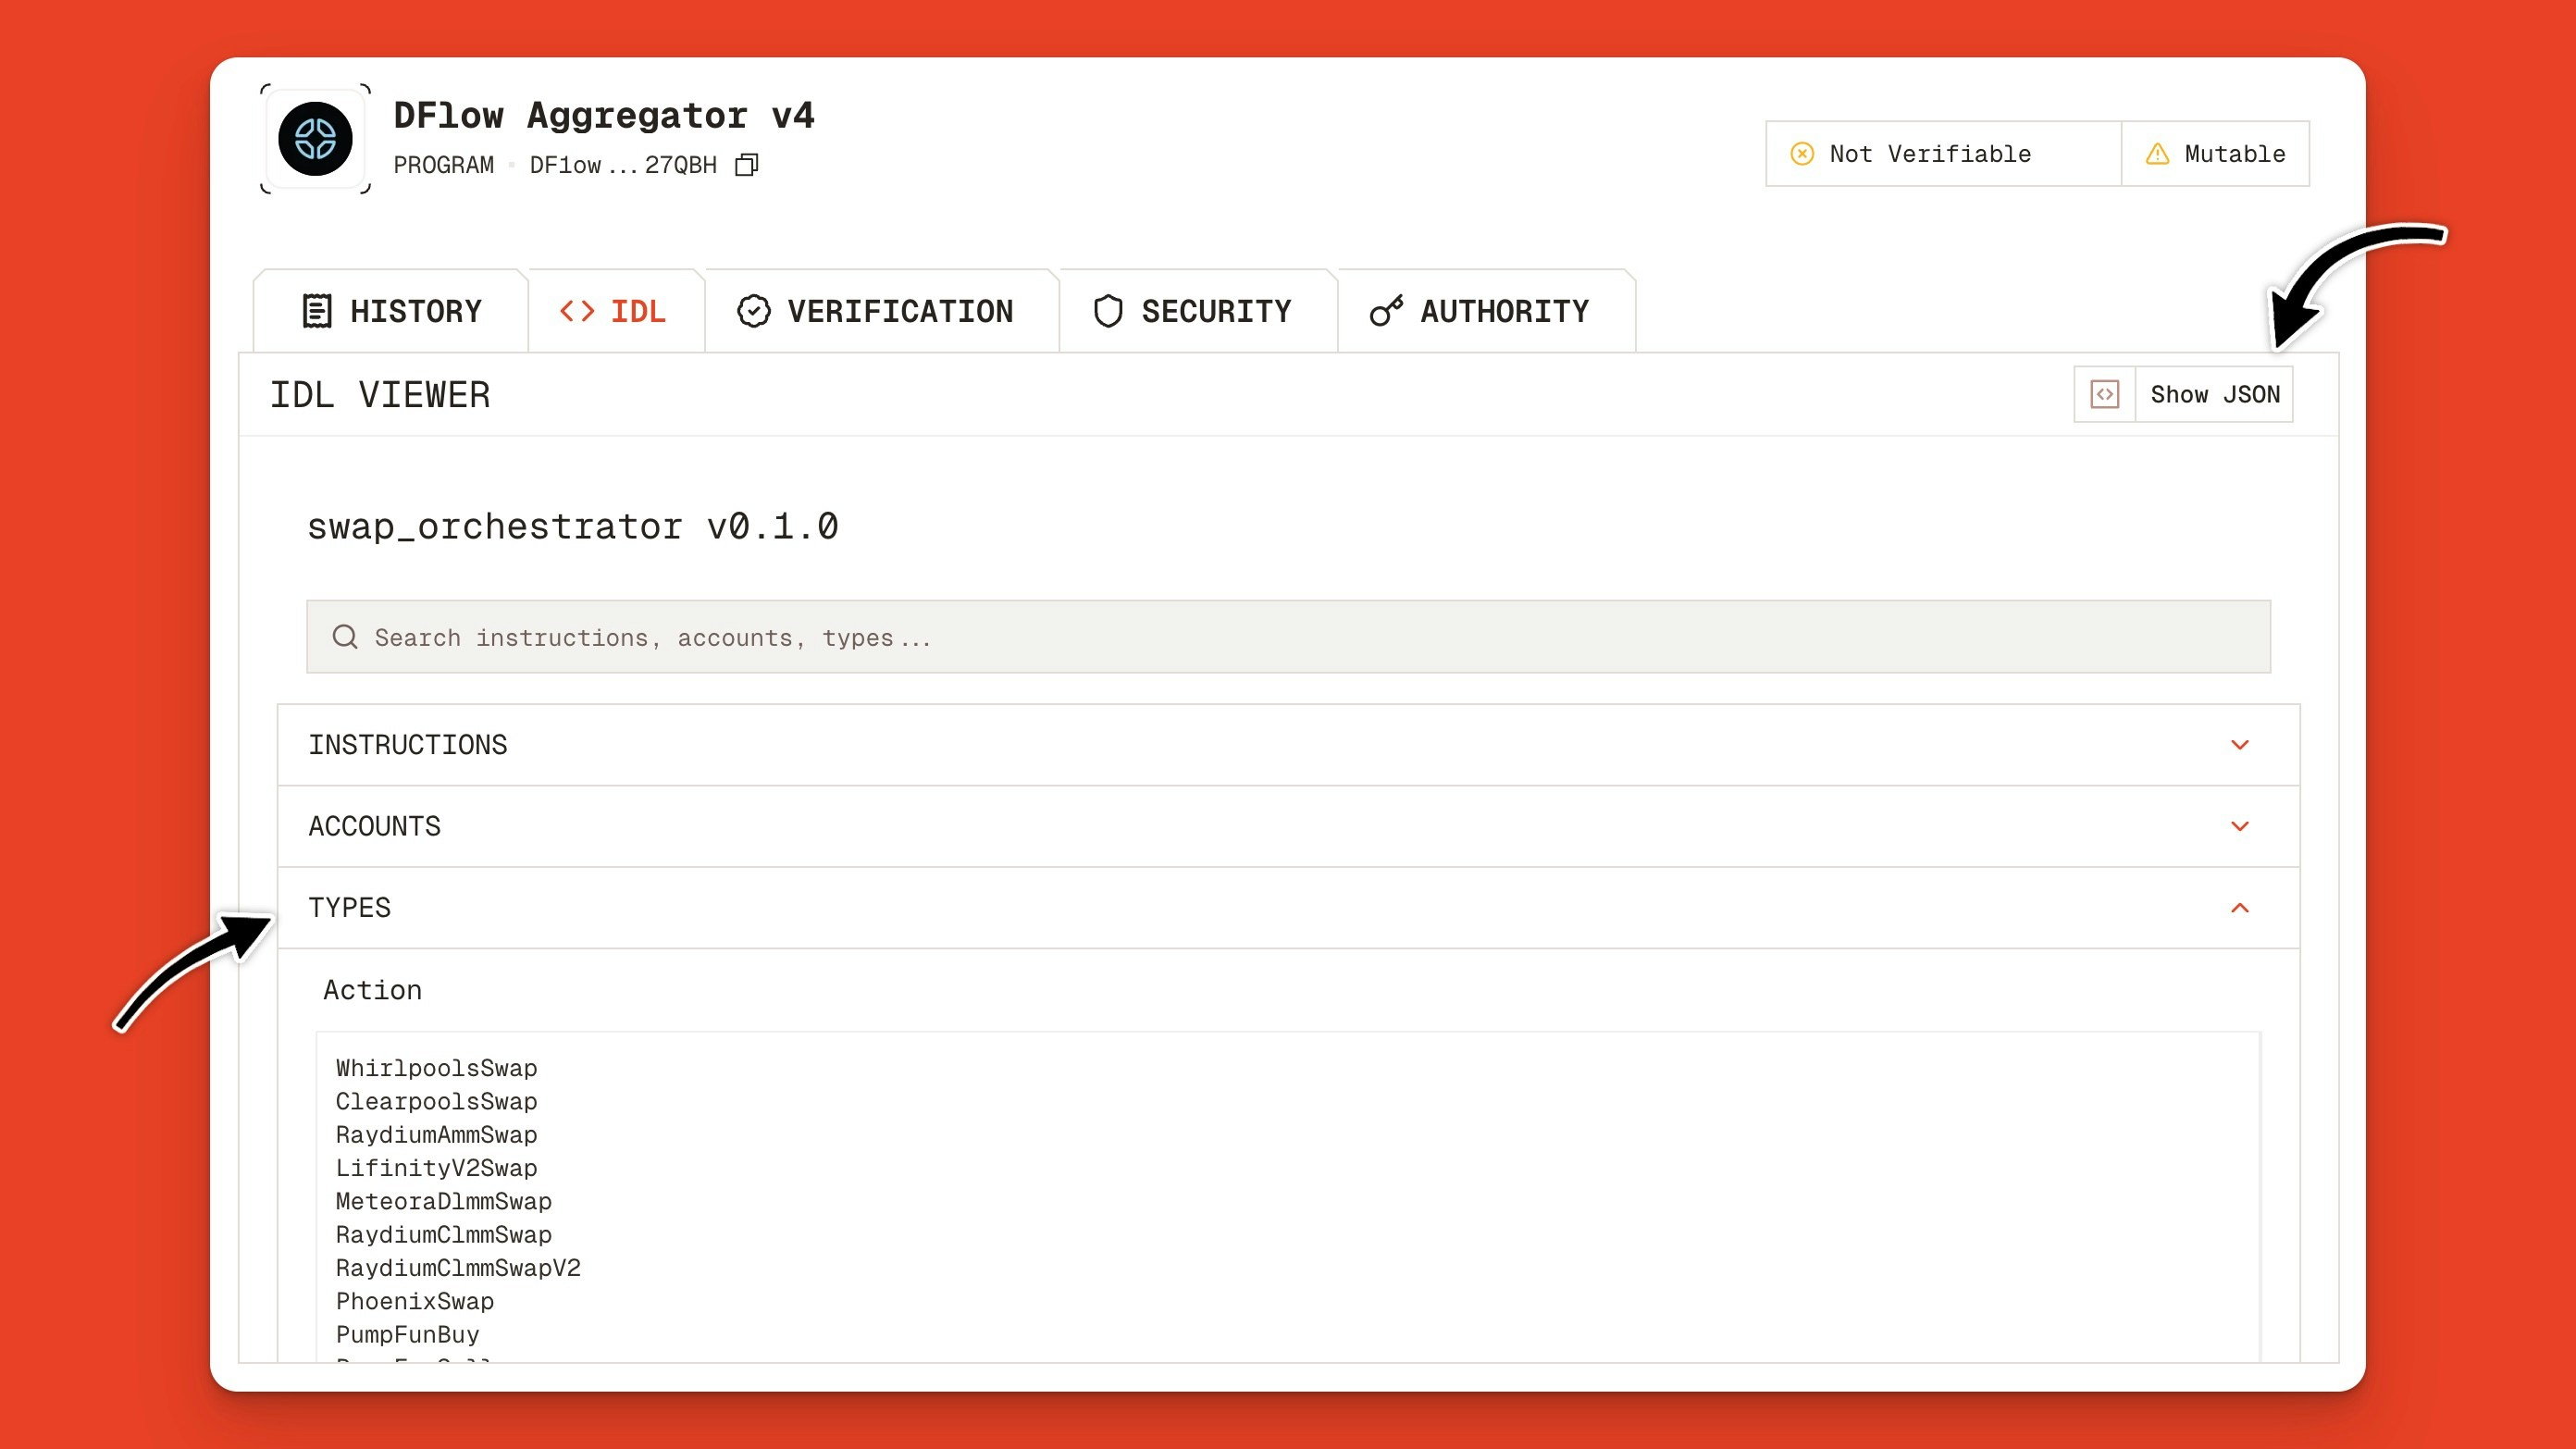
Task: Toggle Show JSON view
Action: pos(2215,394)
